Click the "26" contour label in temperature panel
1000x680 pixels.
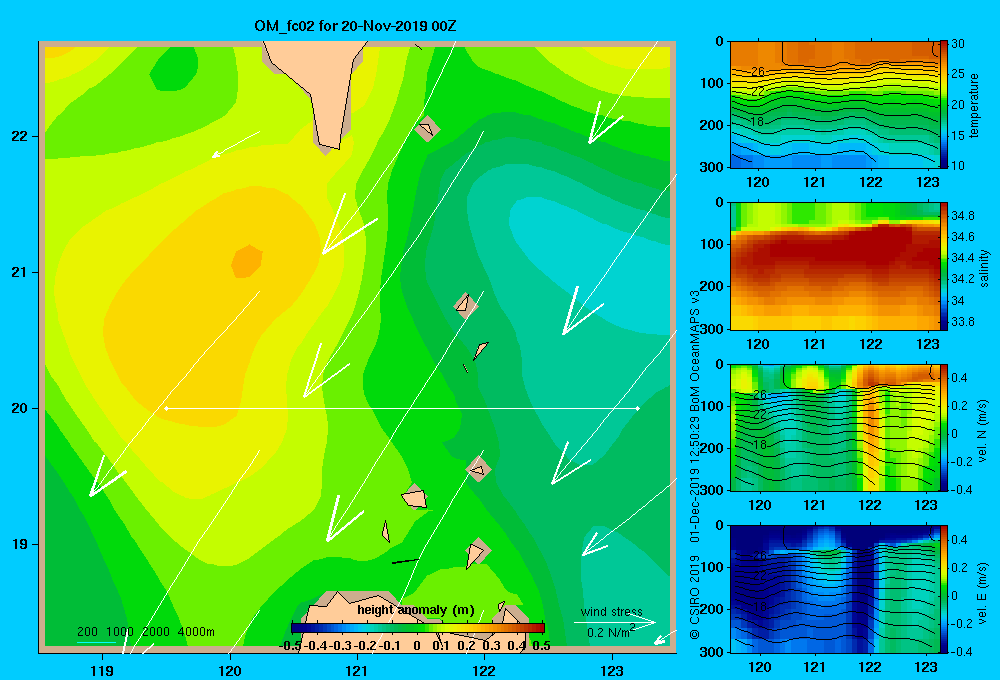(758, 72)
